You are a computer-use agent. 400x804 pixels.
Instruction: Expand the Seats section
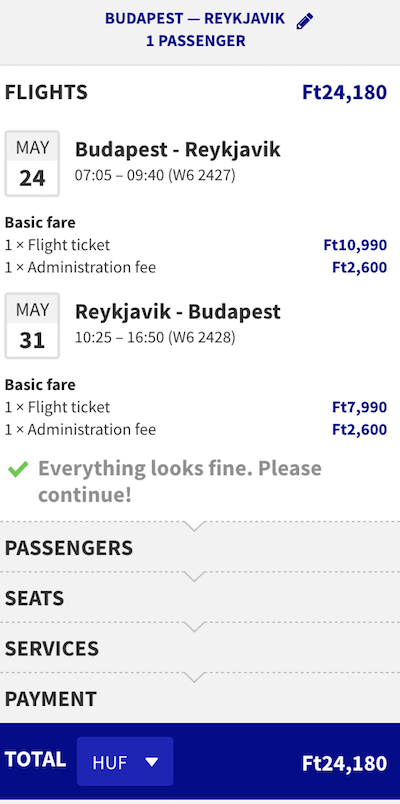coord(200,598)
